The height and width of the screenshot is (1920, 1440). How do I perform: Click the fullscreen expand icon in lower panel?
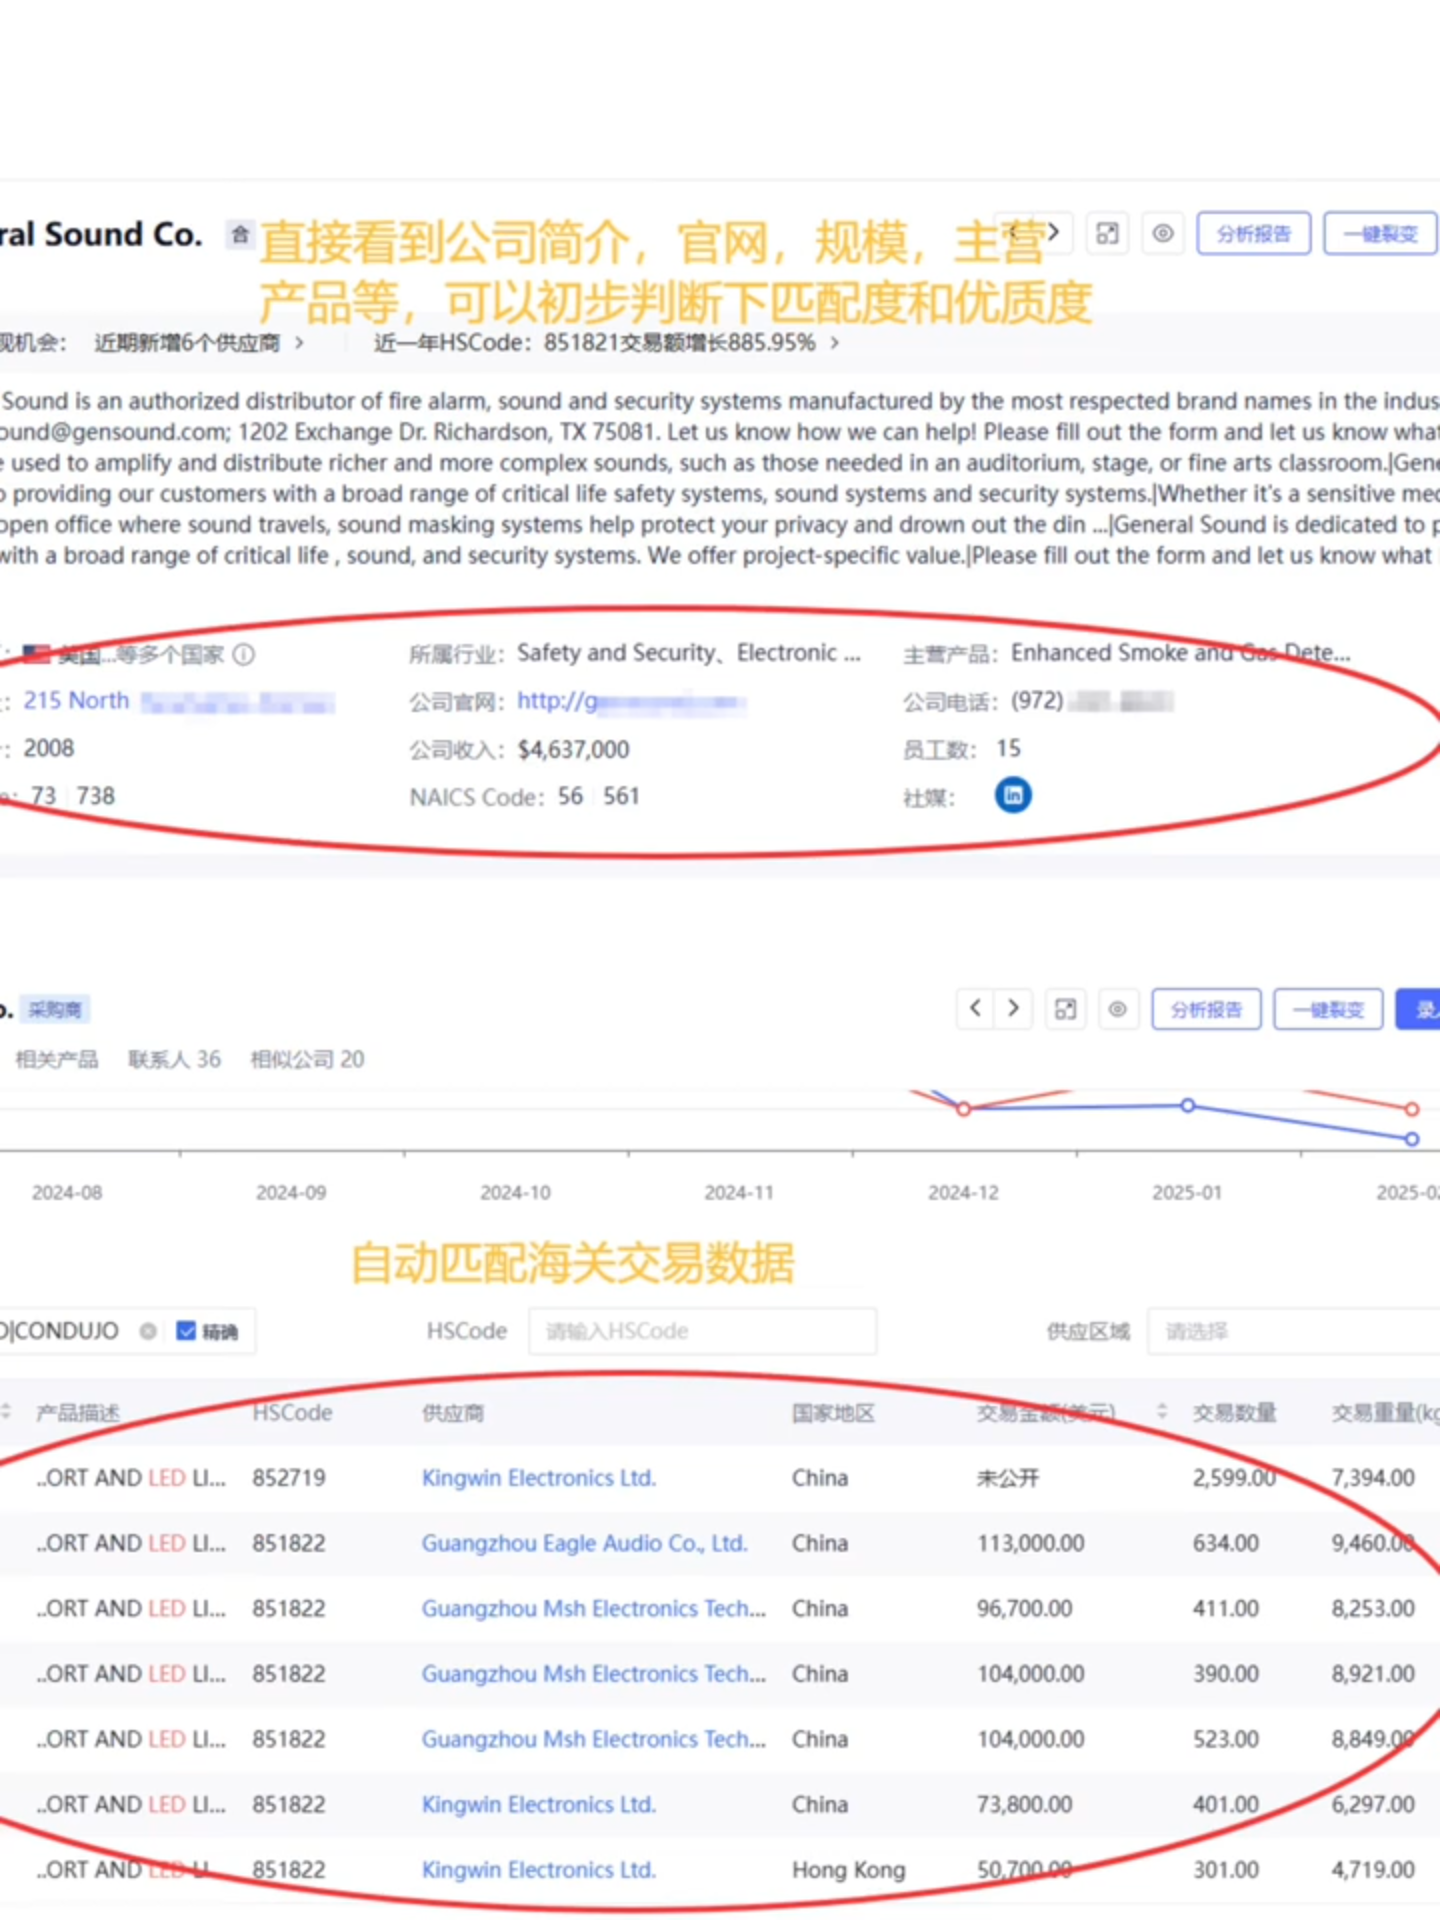(1066, 1009)
